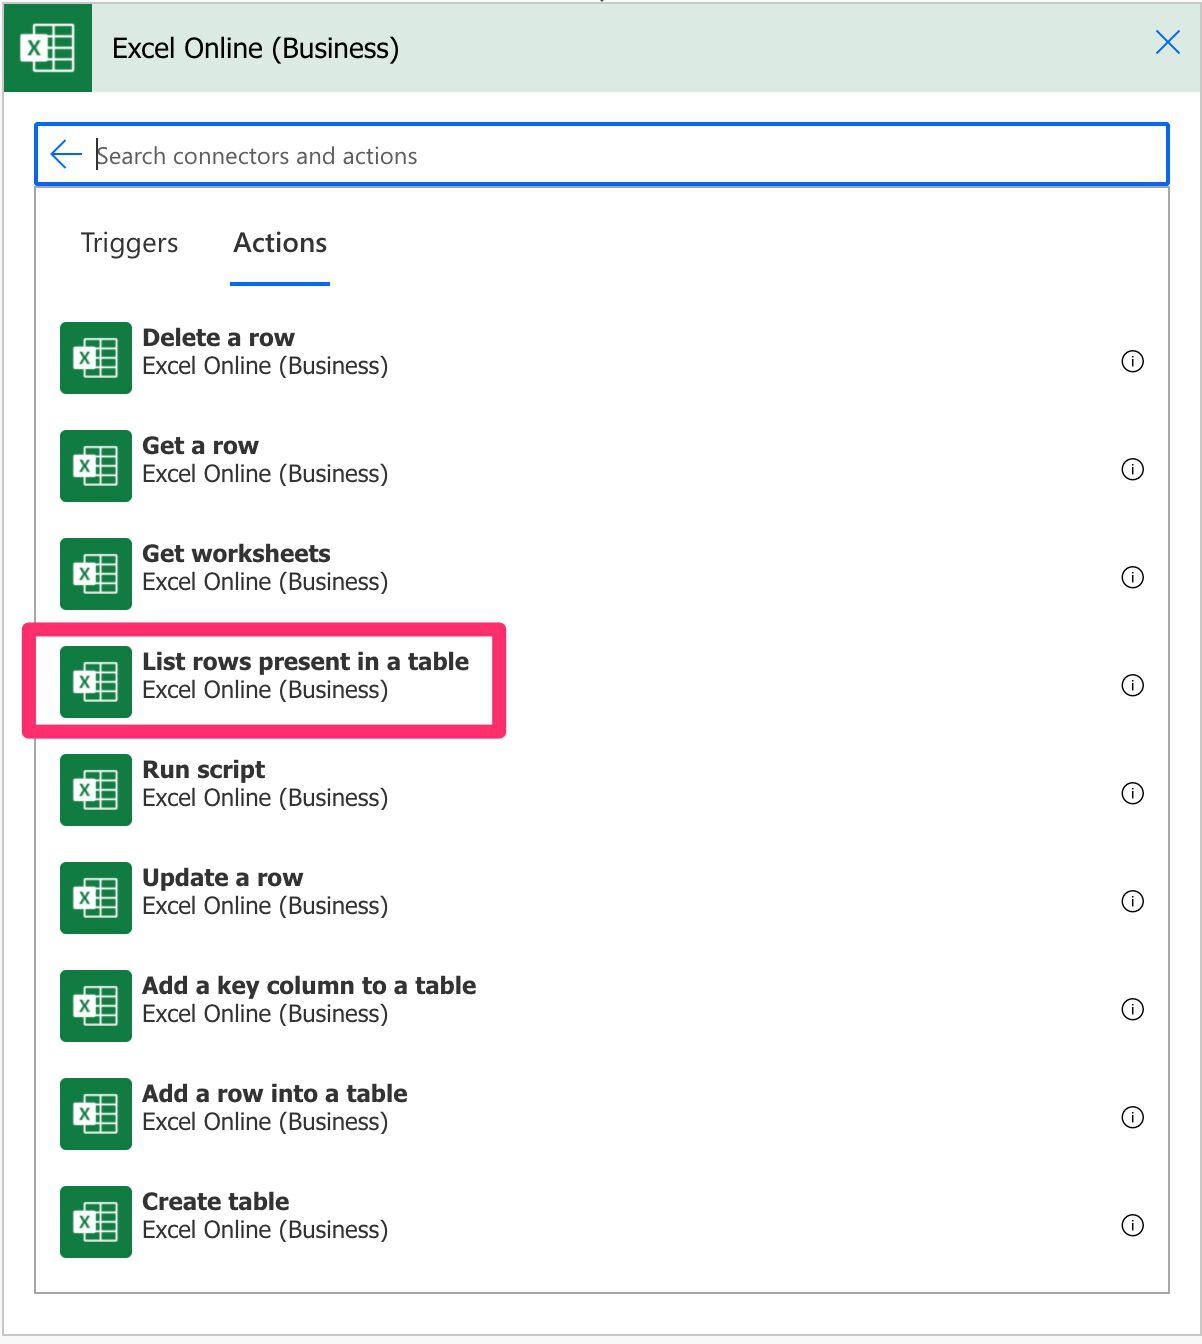The width and height of the screenshot is (1202, 1344).
Task: Click the Excel icon beside Delete a row
Action: (95, 357)
